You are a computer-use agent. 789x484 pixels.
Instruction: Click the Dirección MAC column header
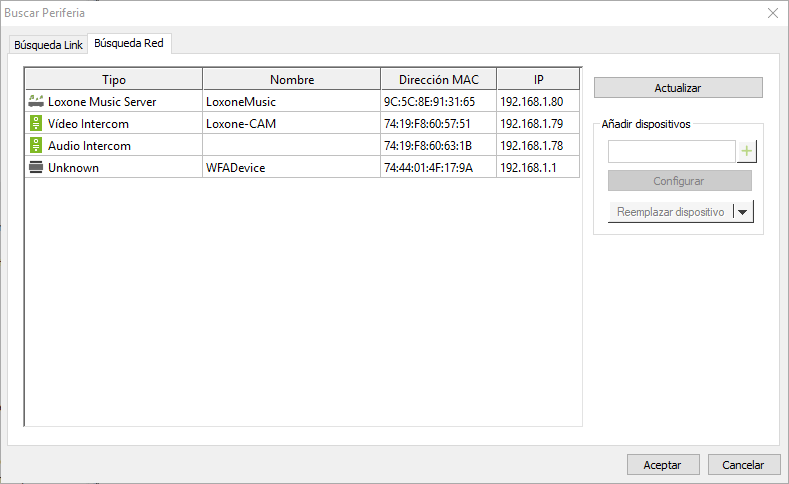[438, 79]
